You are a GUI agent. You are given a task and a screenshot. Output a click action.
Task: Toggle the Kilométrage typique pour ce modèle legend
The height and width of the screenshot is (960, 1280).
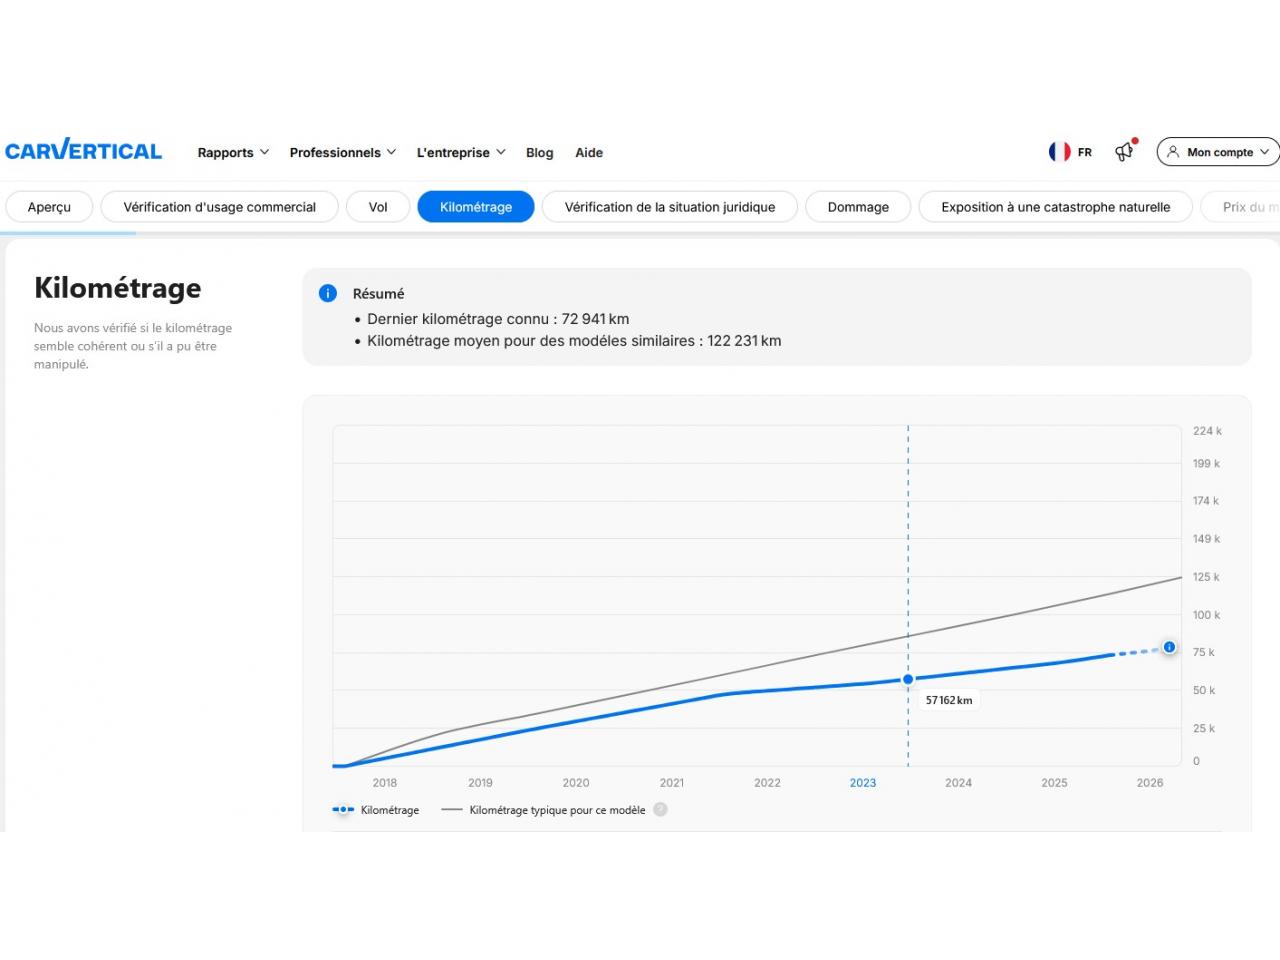click(544, 810)
